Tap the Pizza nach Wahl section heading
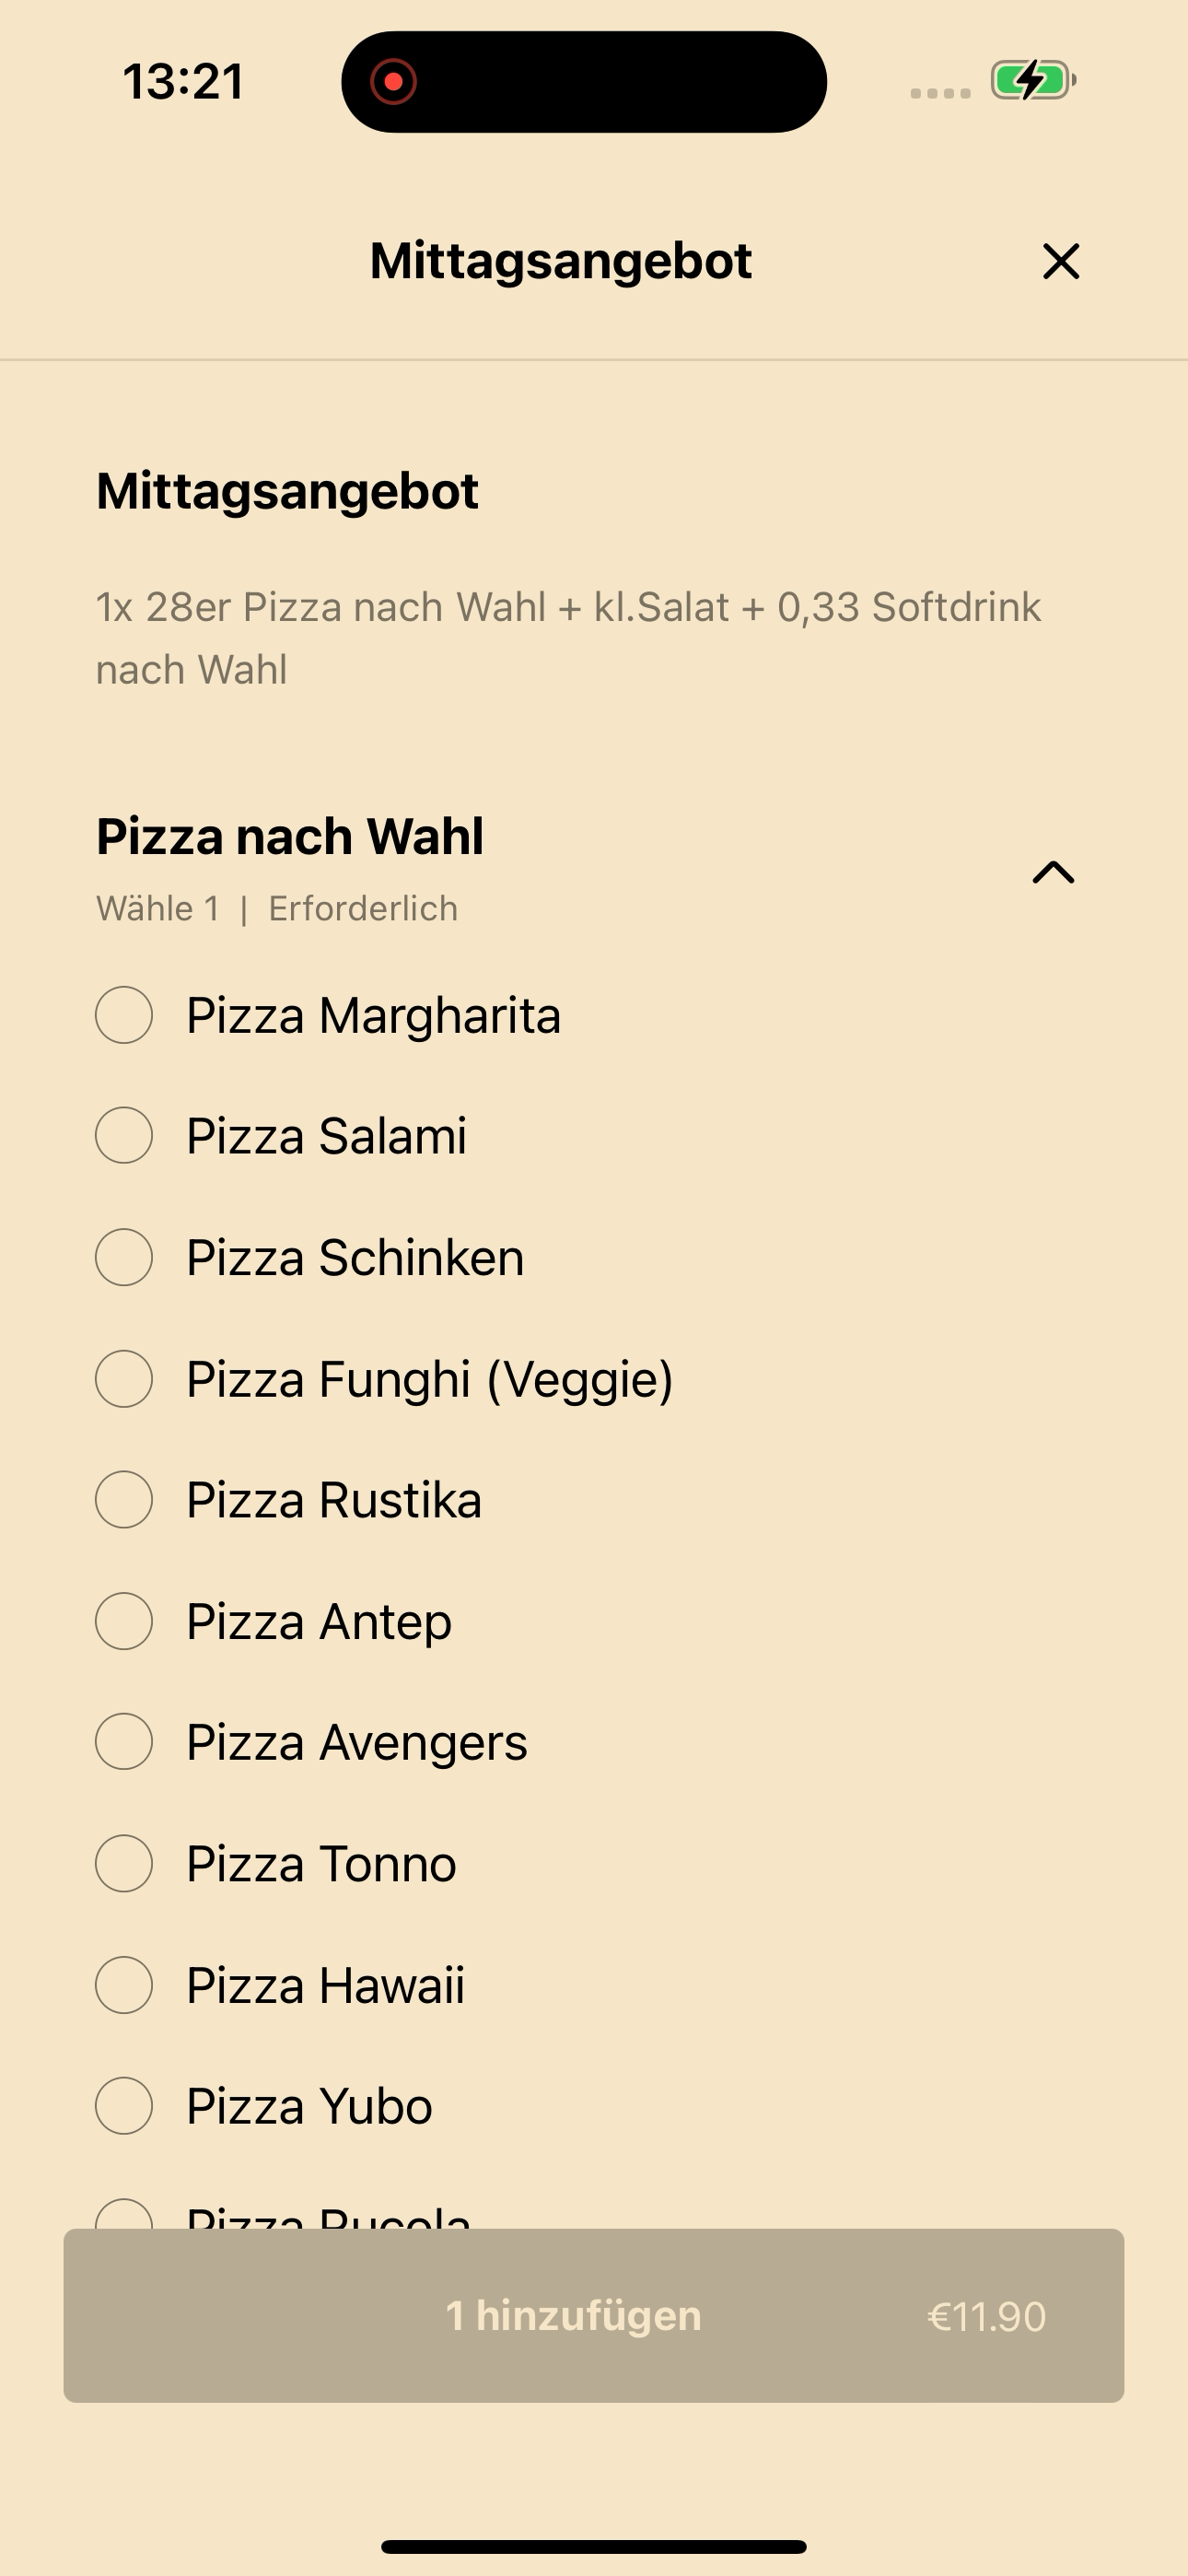This screenshot has width=1188, height=2576. click(290, 836)
